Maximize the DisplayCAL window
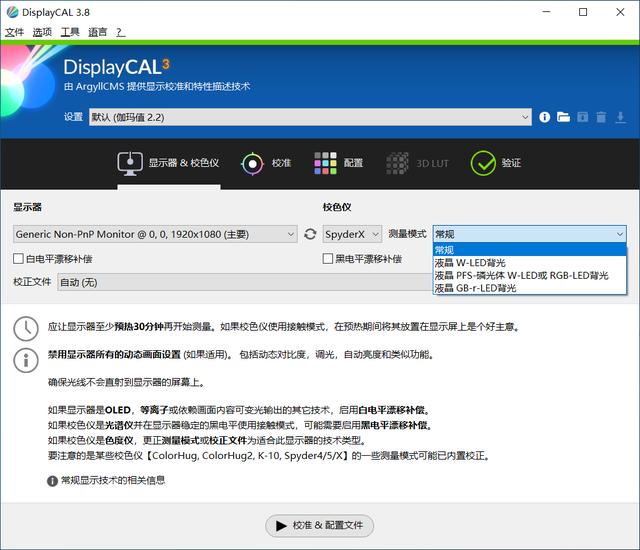 583,12
